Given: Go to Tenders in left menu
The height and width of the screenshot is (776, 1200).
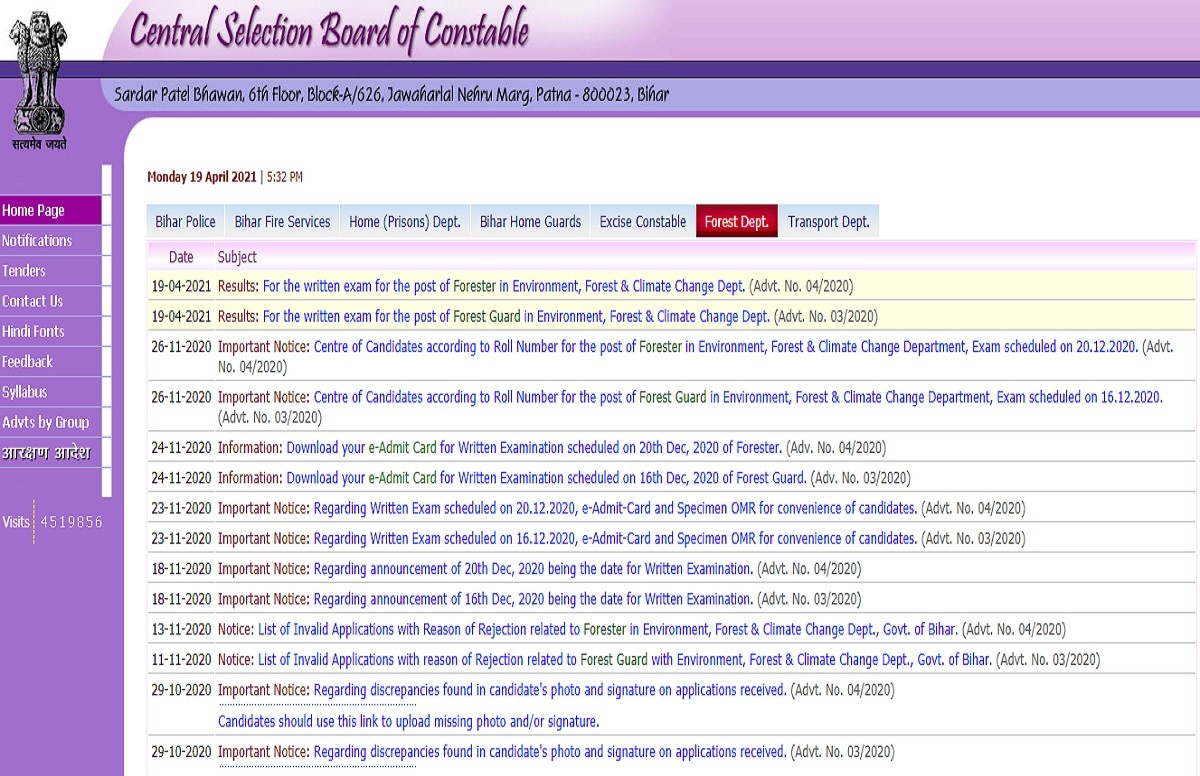Looking at the screenshot, I should pyautogui.click(x=24, y=271).
